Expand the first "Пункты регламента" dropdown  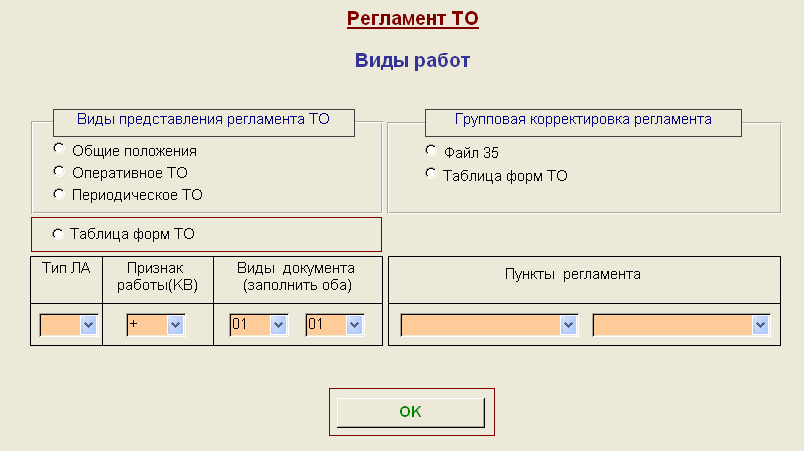(569, 325)
